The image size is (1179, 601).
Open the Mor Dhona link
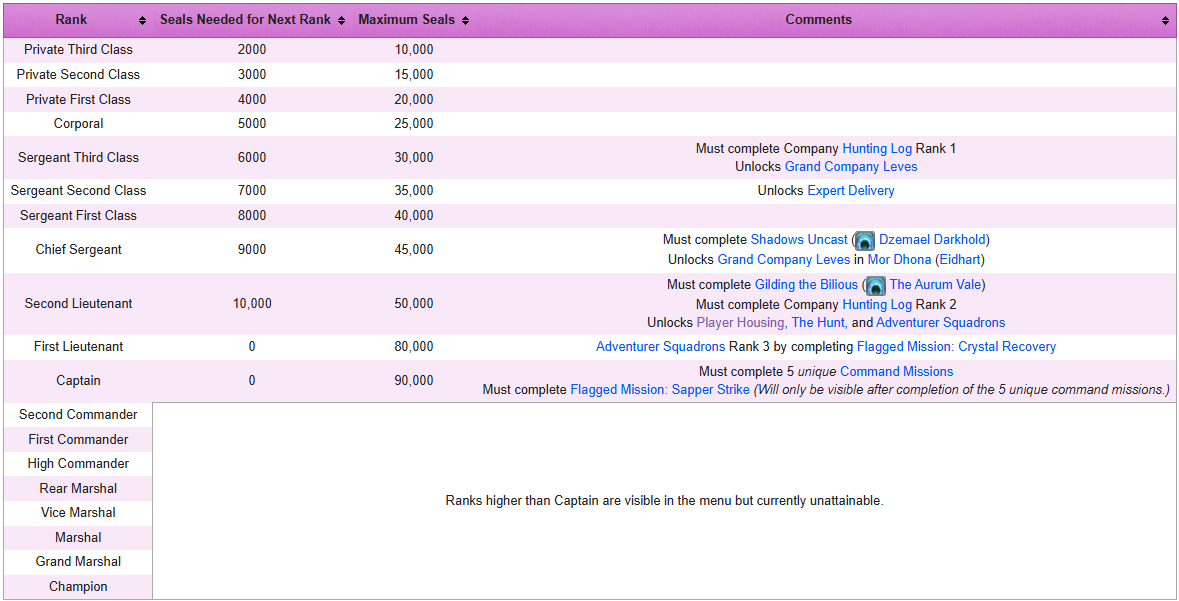point(899,260)
